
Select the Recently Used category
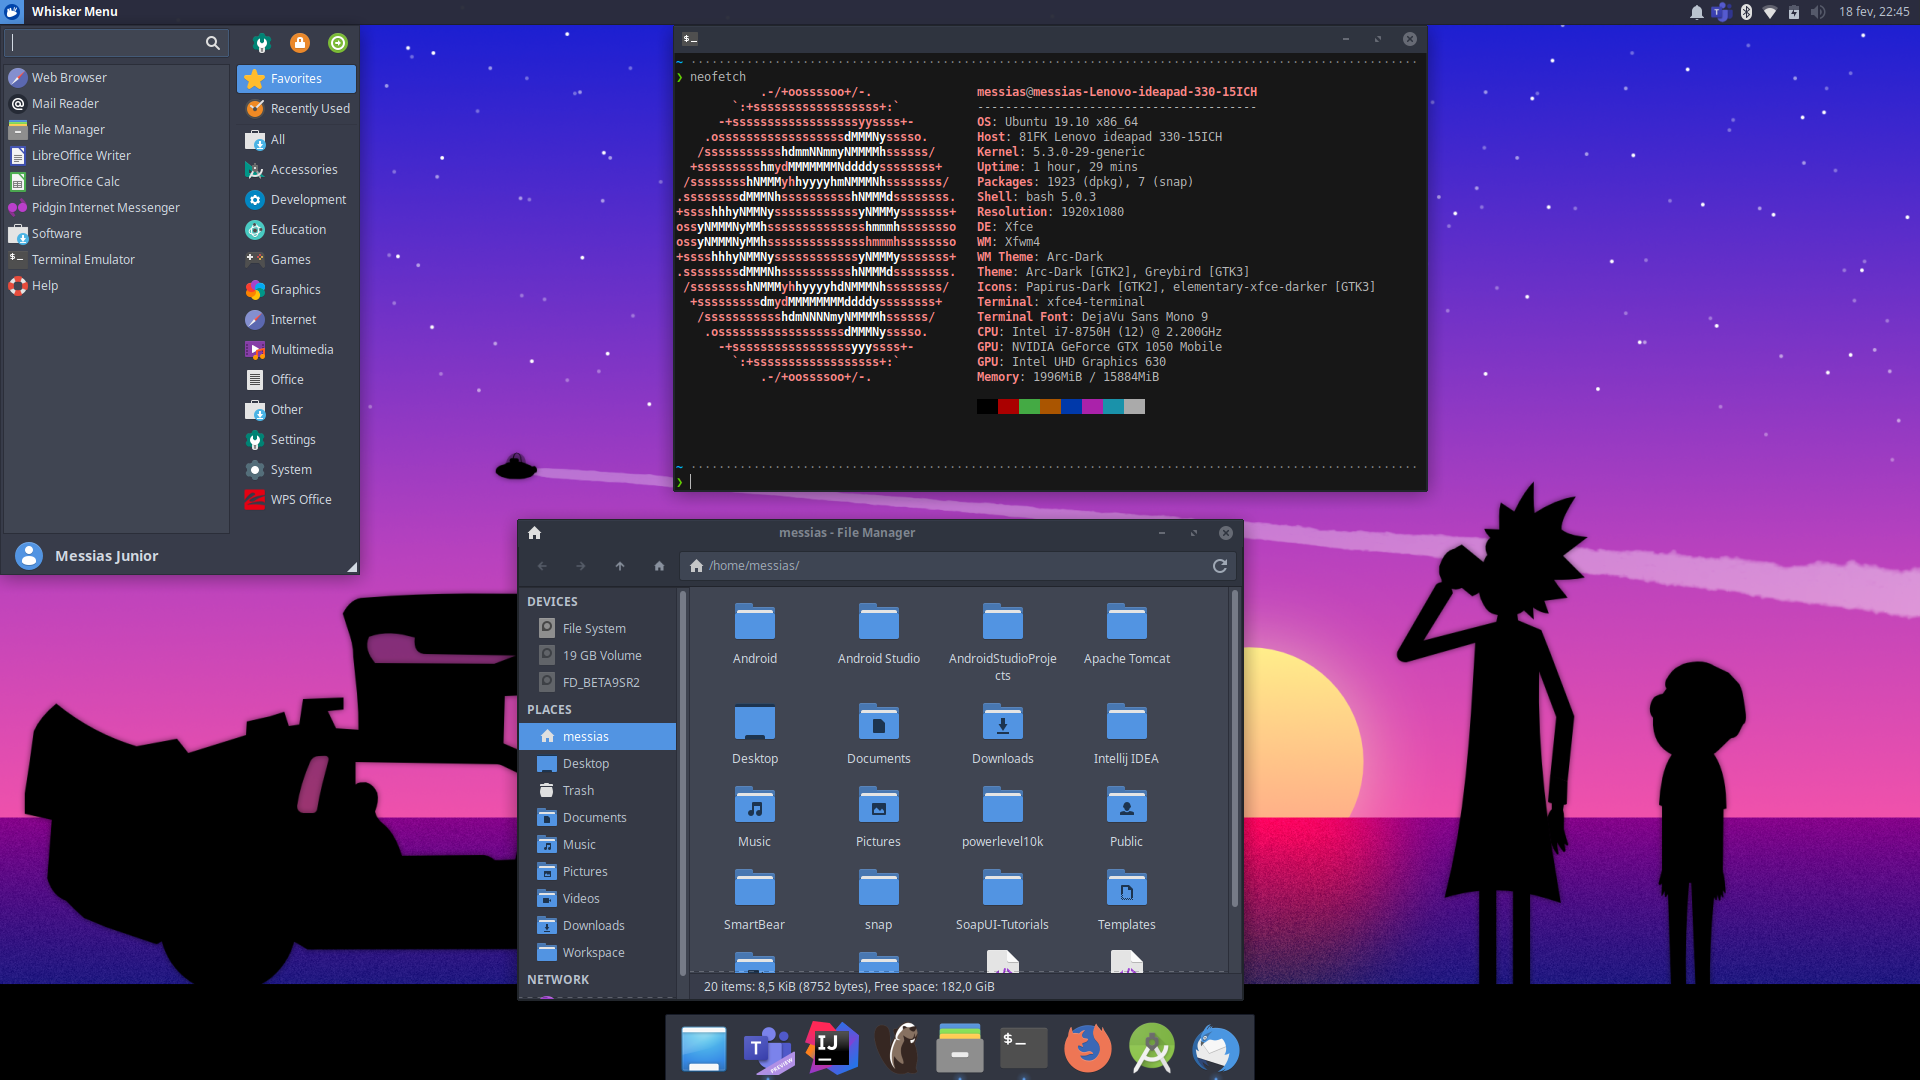click(296, 108)
